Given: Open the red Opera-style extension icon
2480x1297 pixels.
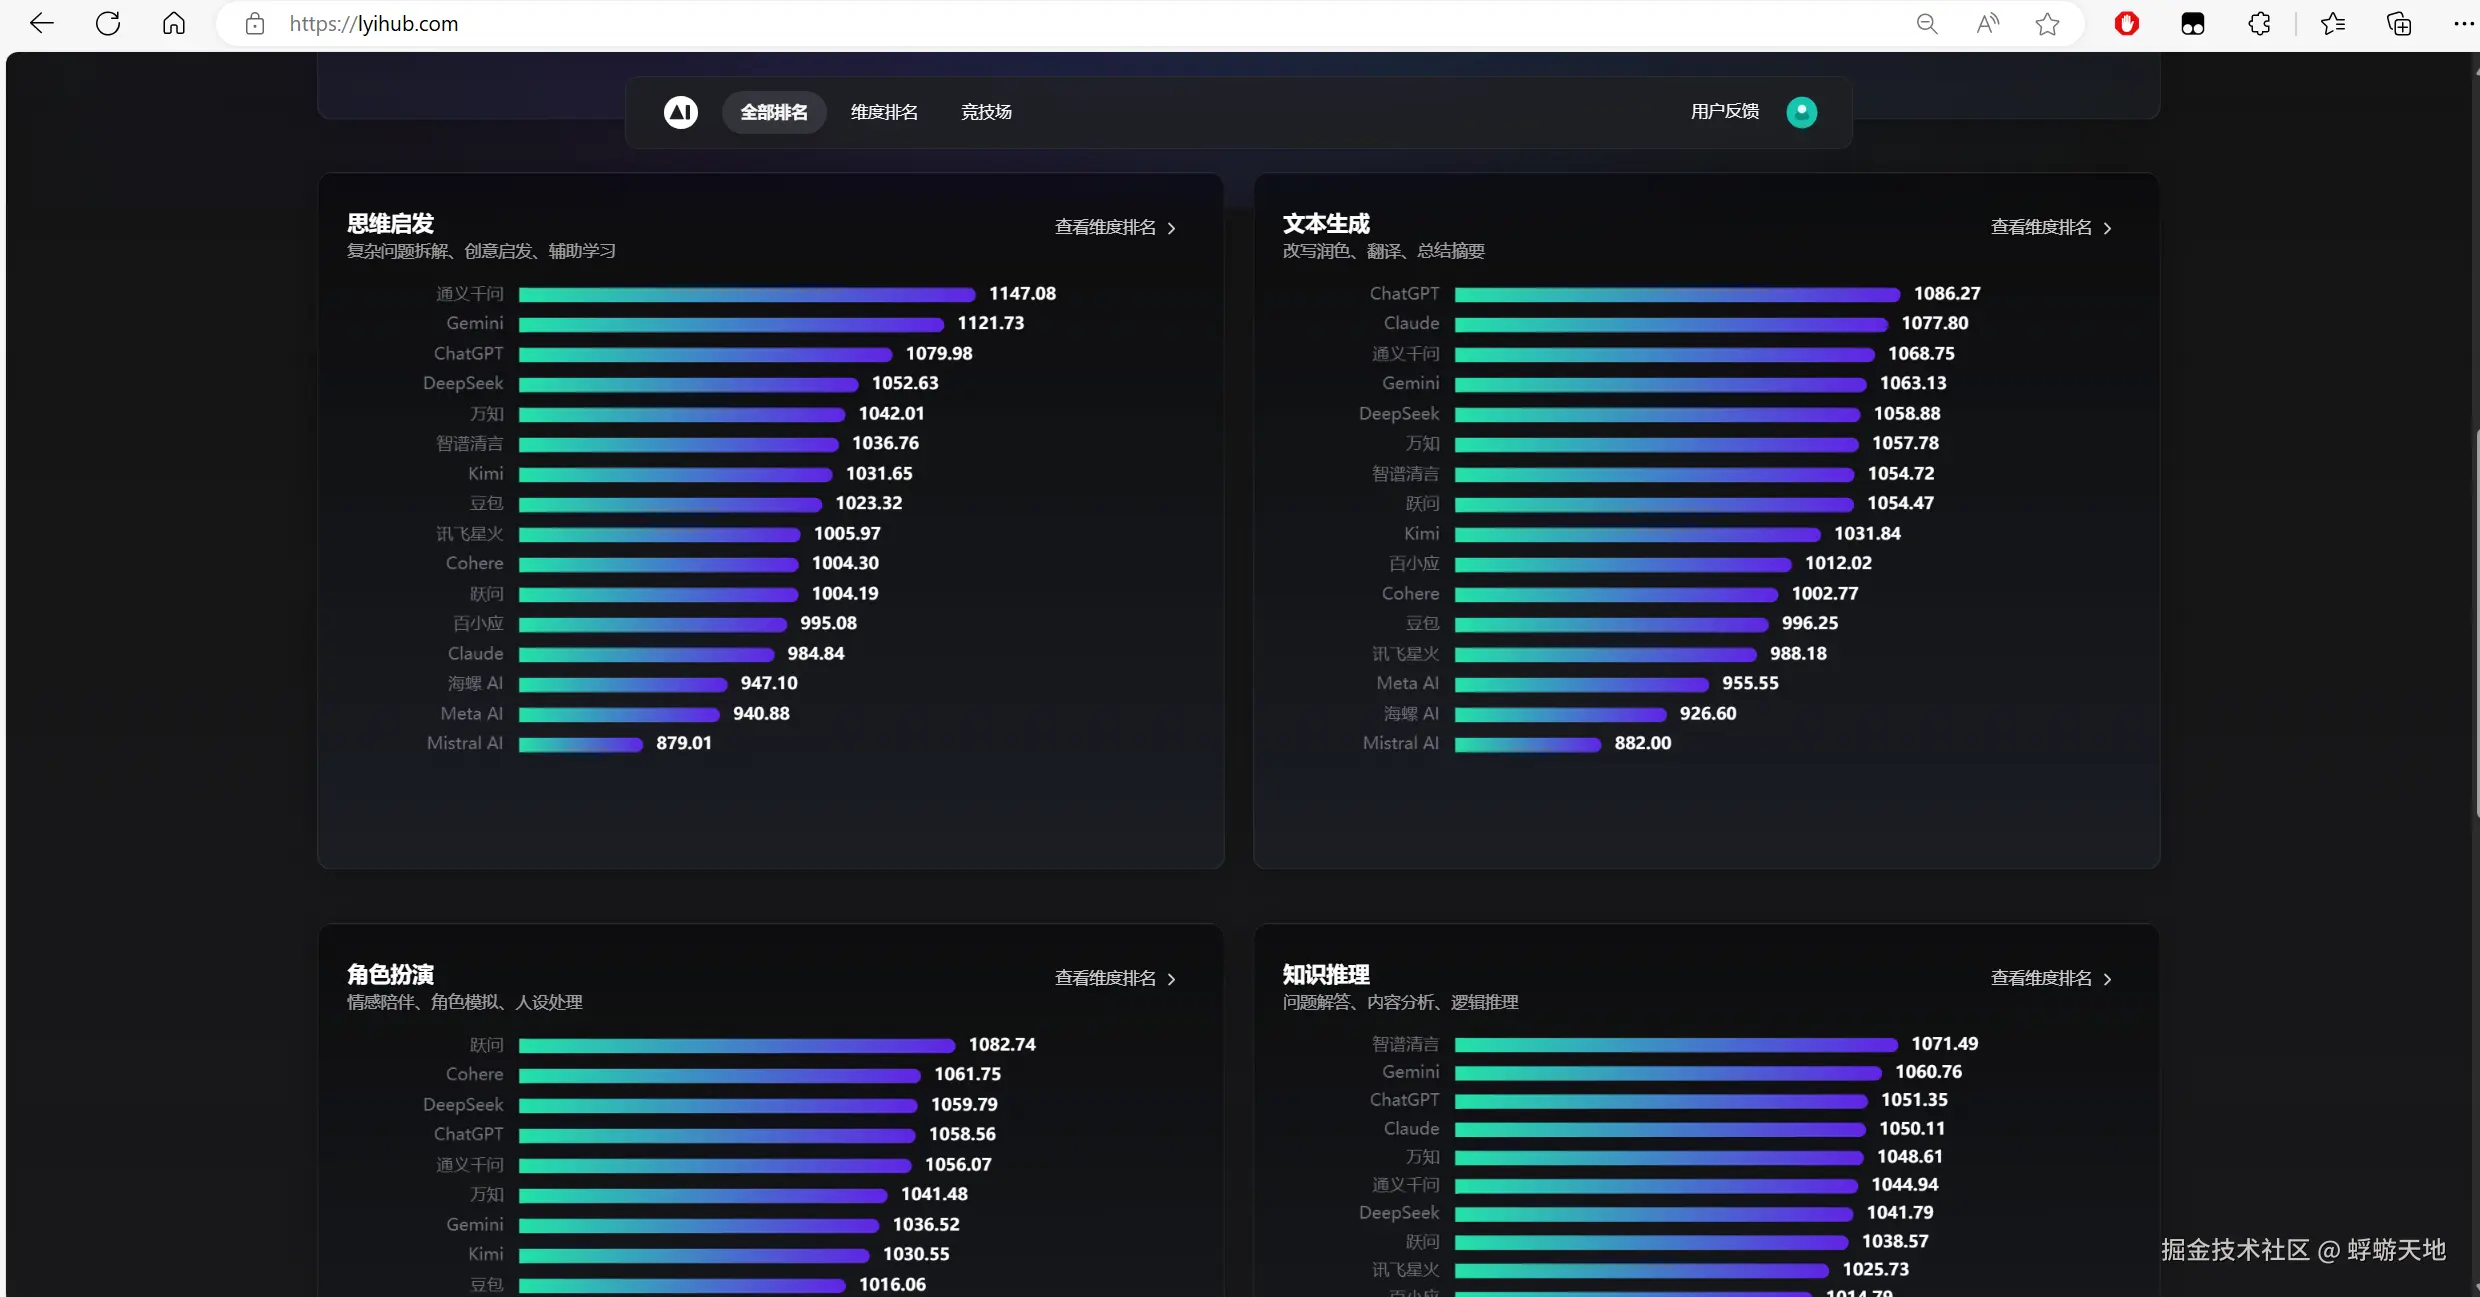Looking at the screenshot, I should pos(2126,23).
